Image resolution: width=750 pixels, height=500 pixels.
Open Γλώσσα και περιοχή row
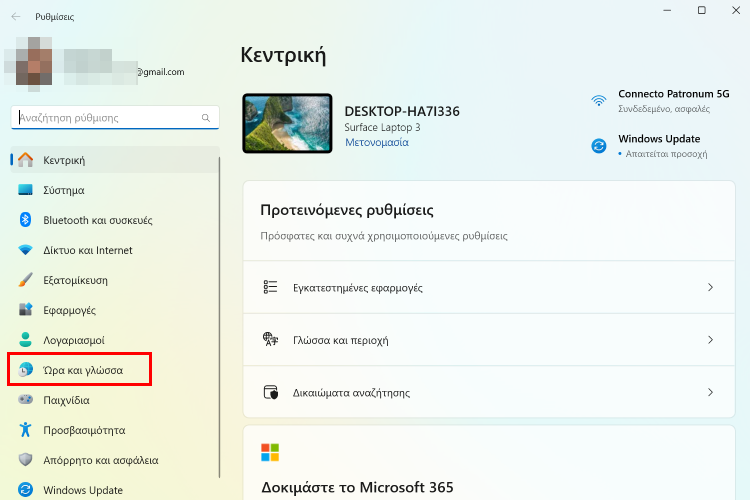[x=489, y=340]
